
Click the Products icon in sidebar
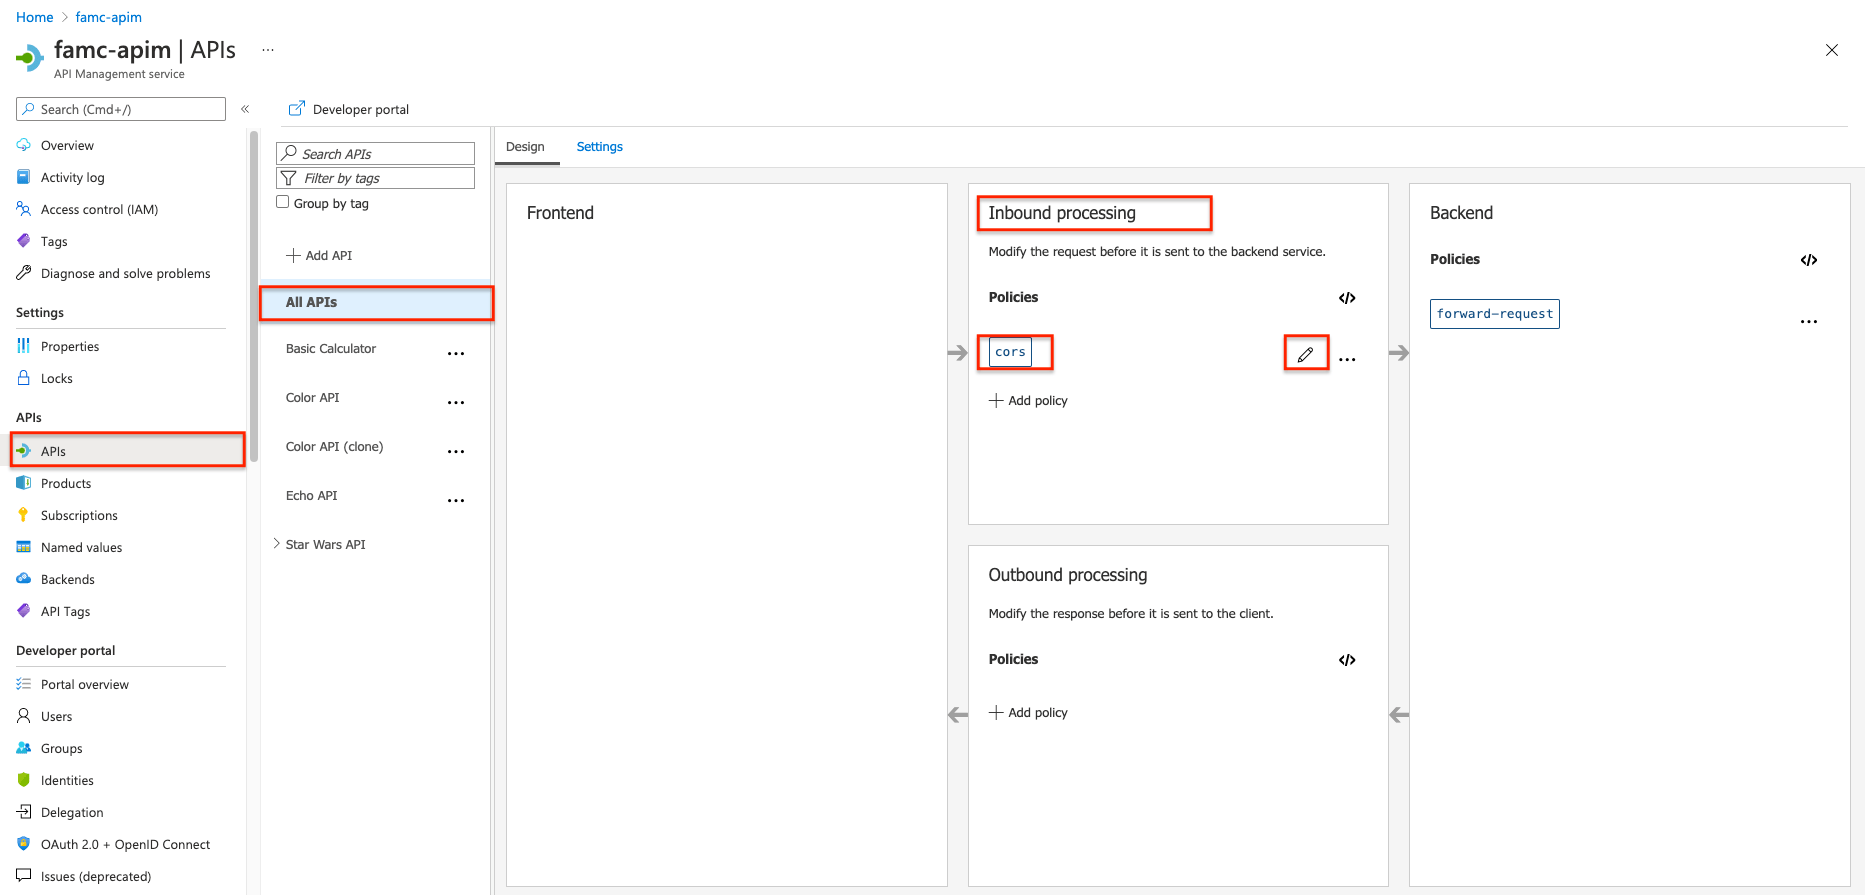click(23, 483)
